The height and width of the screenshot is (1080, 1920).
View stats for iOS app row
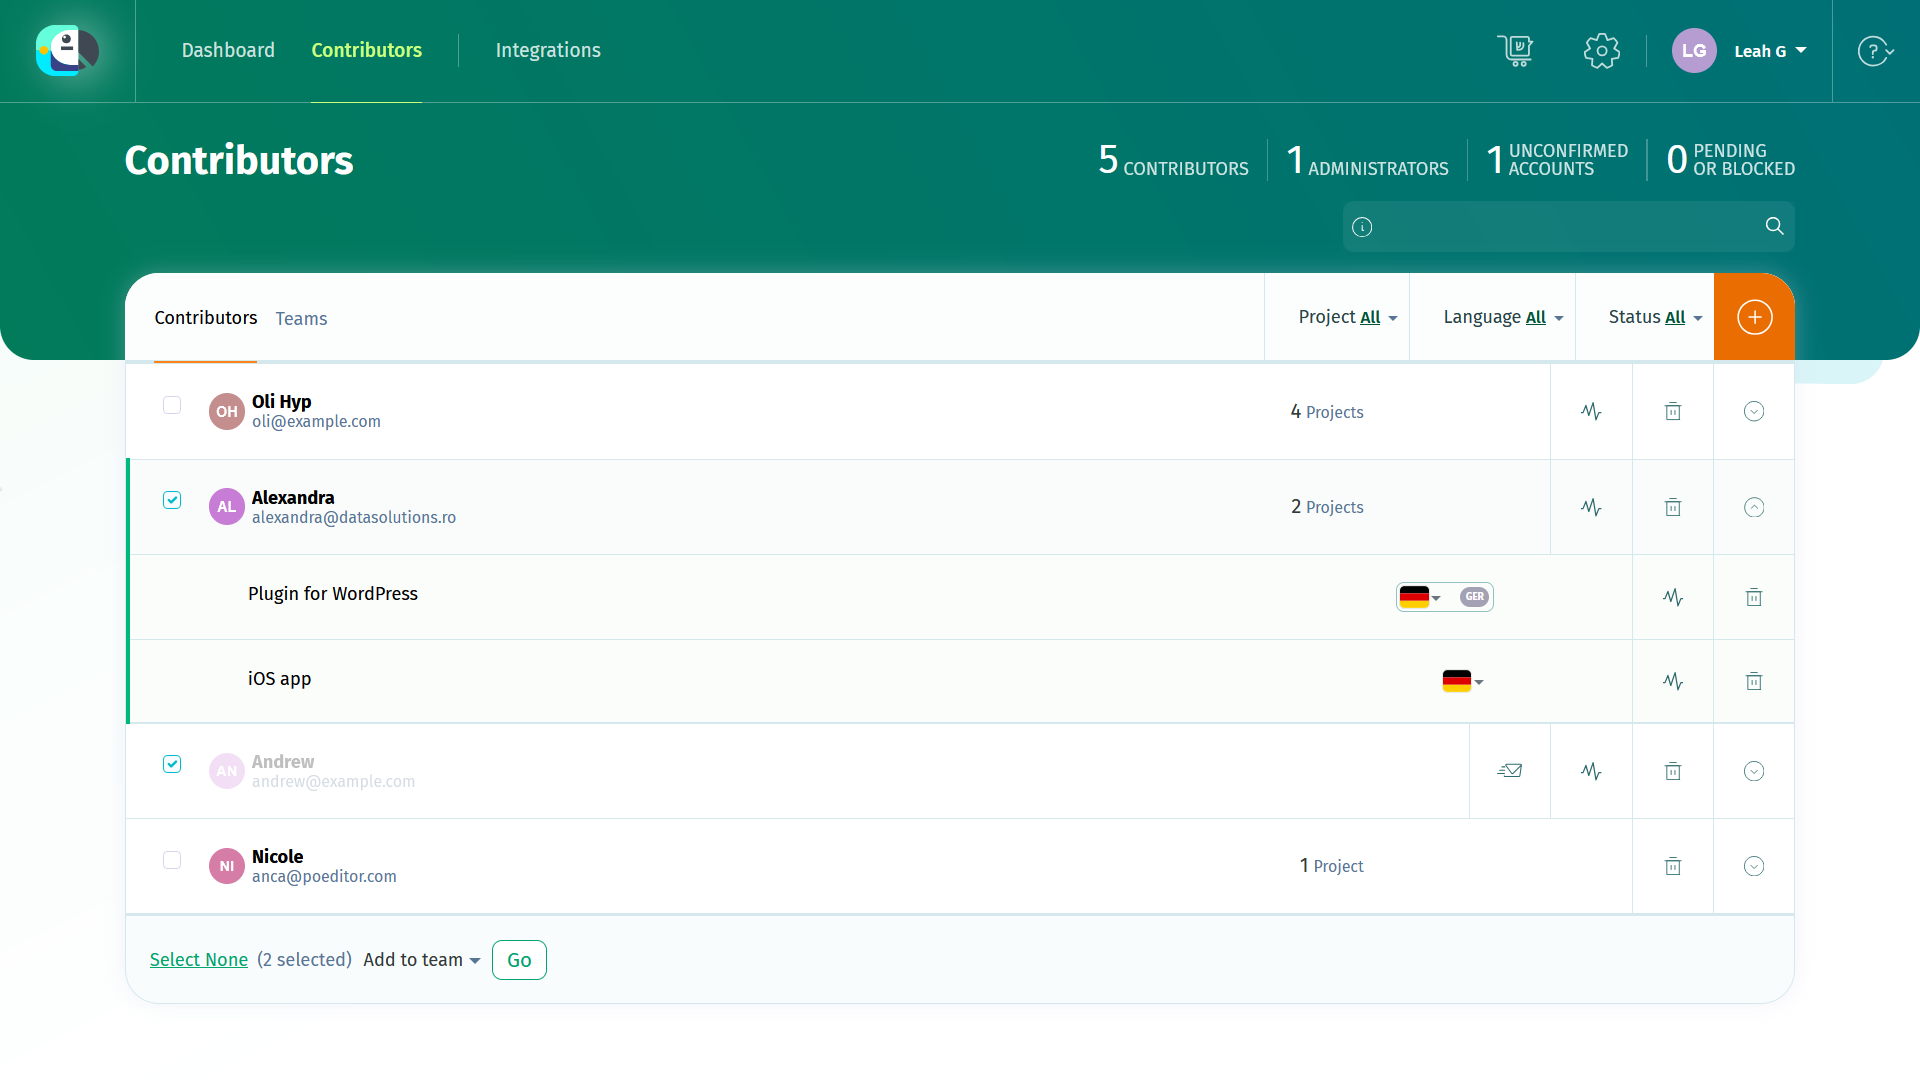click(x=1673, y=681)
